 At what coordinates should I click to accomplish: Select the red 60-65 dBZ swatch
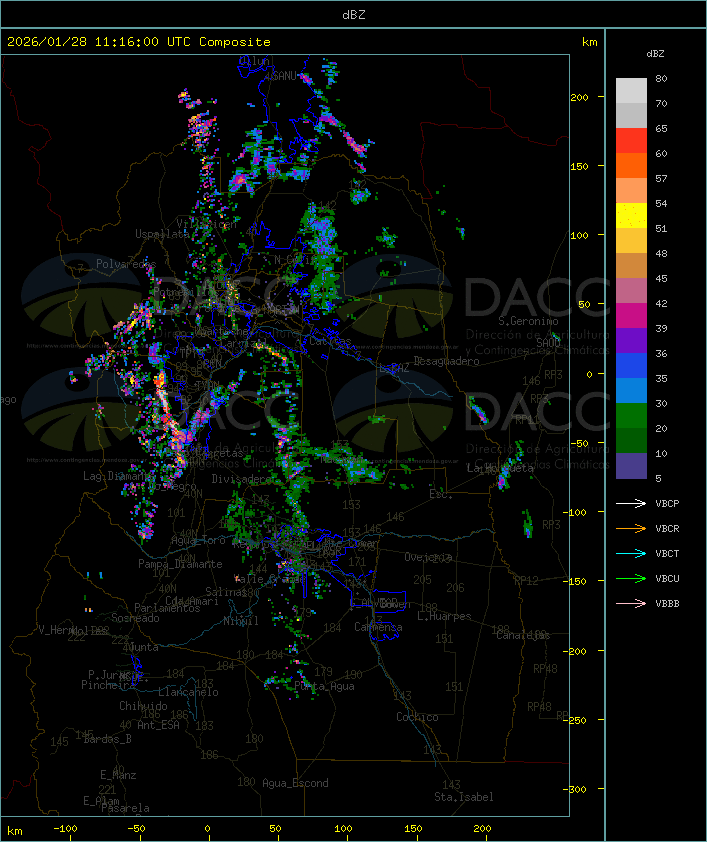click(x=631, y=141)
